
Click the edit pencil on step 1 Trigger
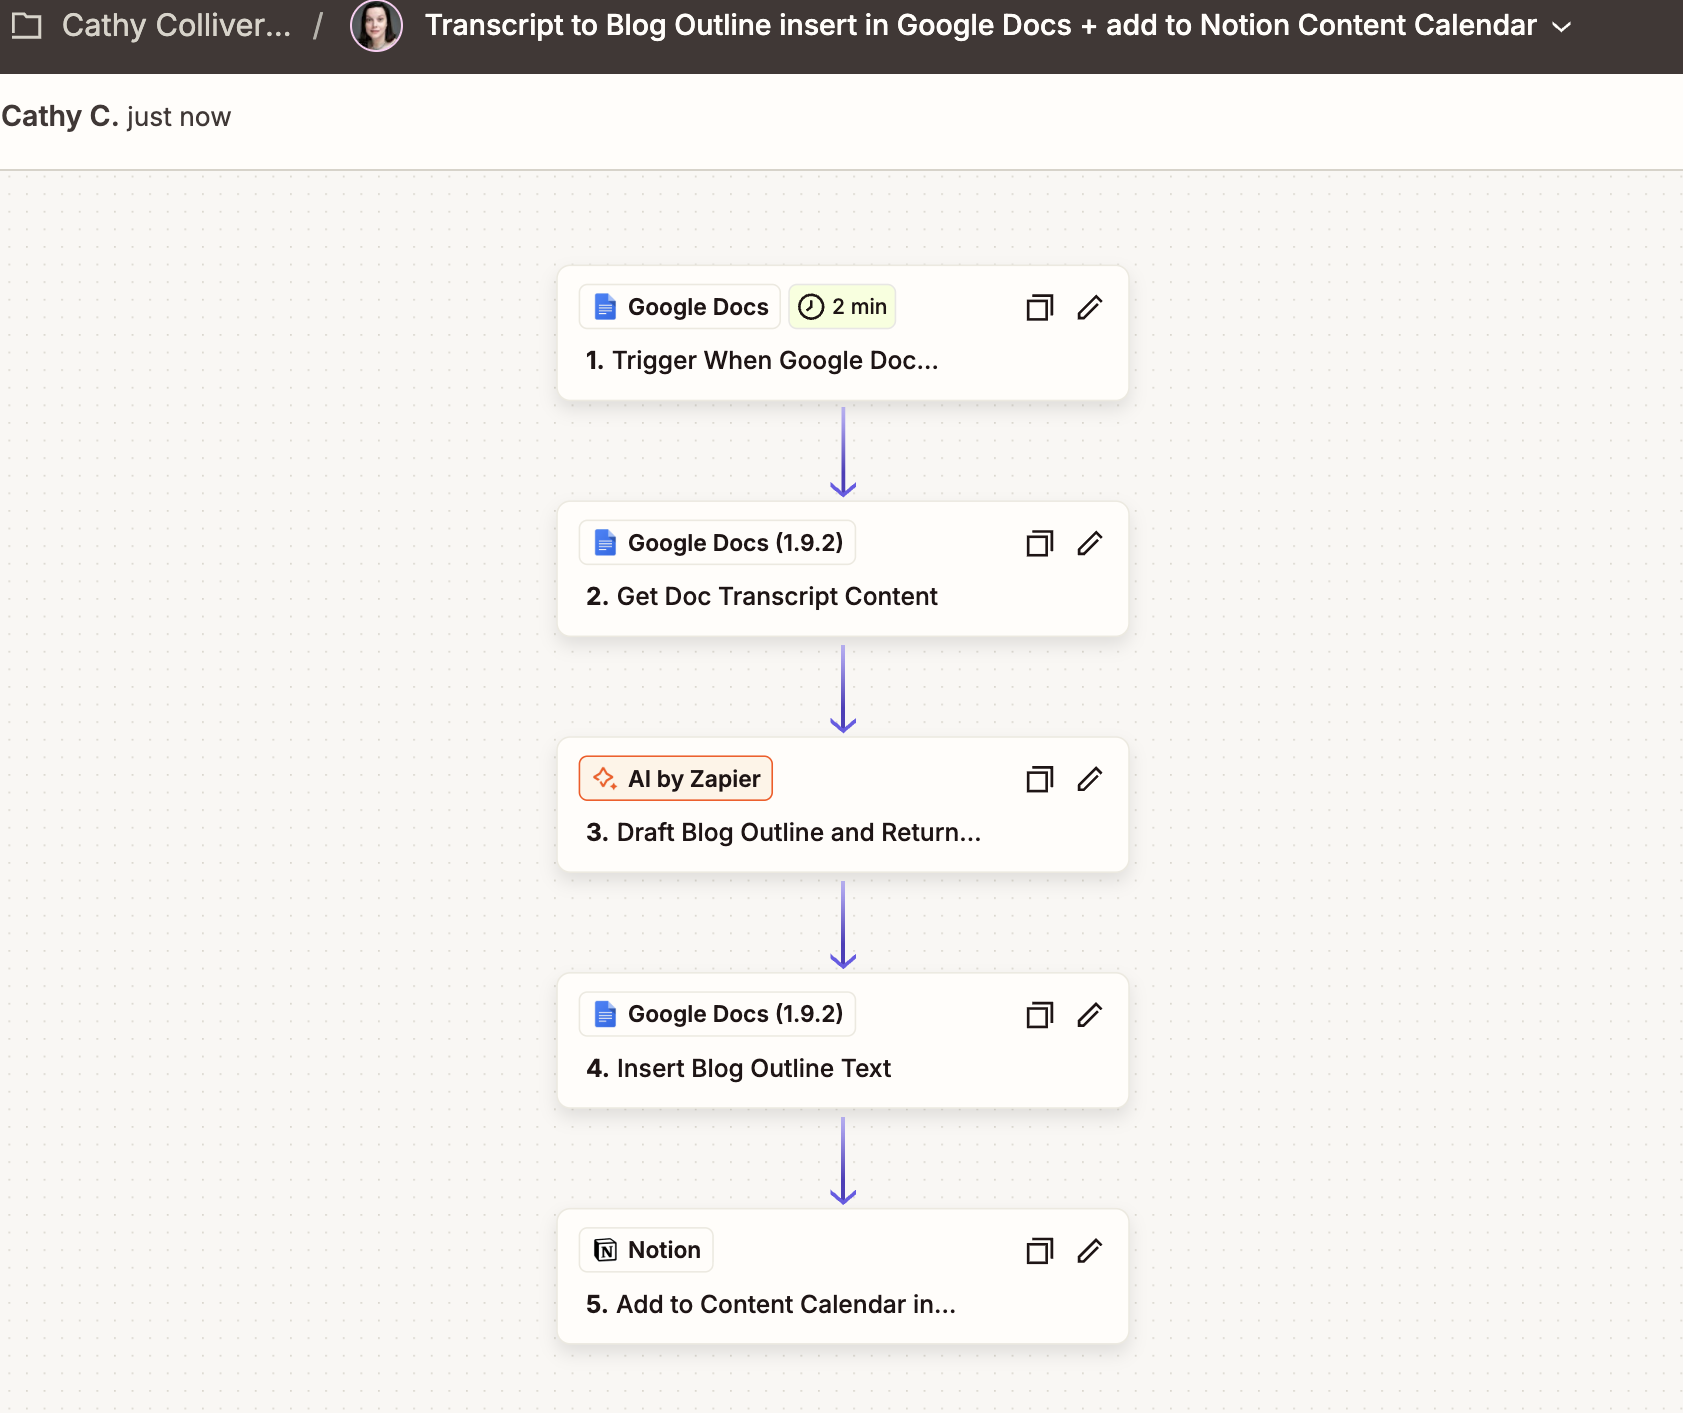1089,307
